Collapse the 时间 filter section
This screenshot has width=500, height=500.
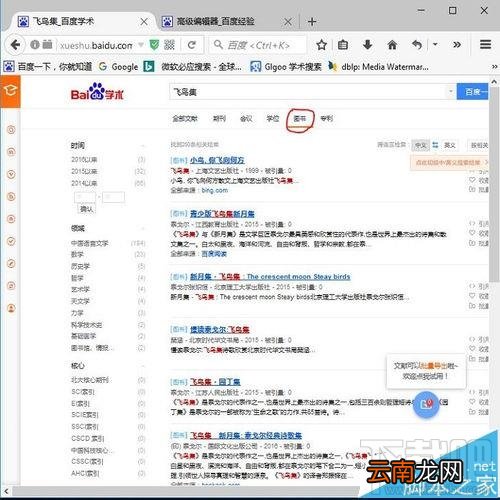point(142,146)
